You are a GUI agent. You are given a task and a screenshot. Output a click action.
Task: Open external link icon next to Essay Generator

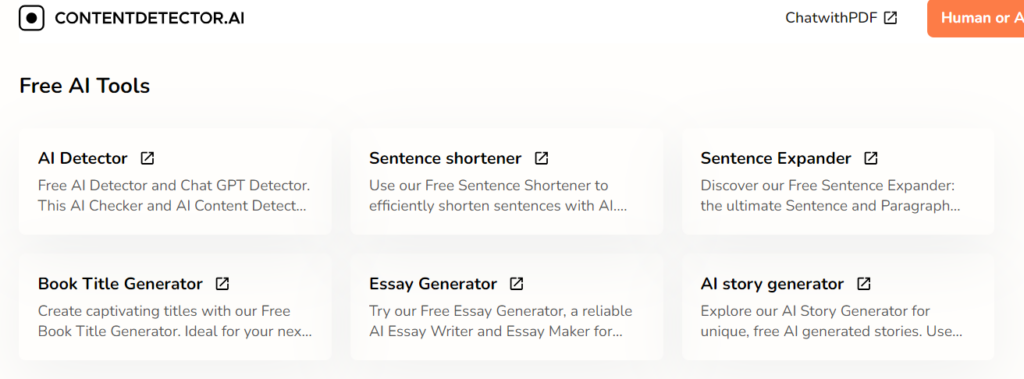tap(517, 284)
